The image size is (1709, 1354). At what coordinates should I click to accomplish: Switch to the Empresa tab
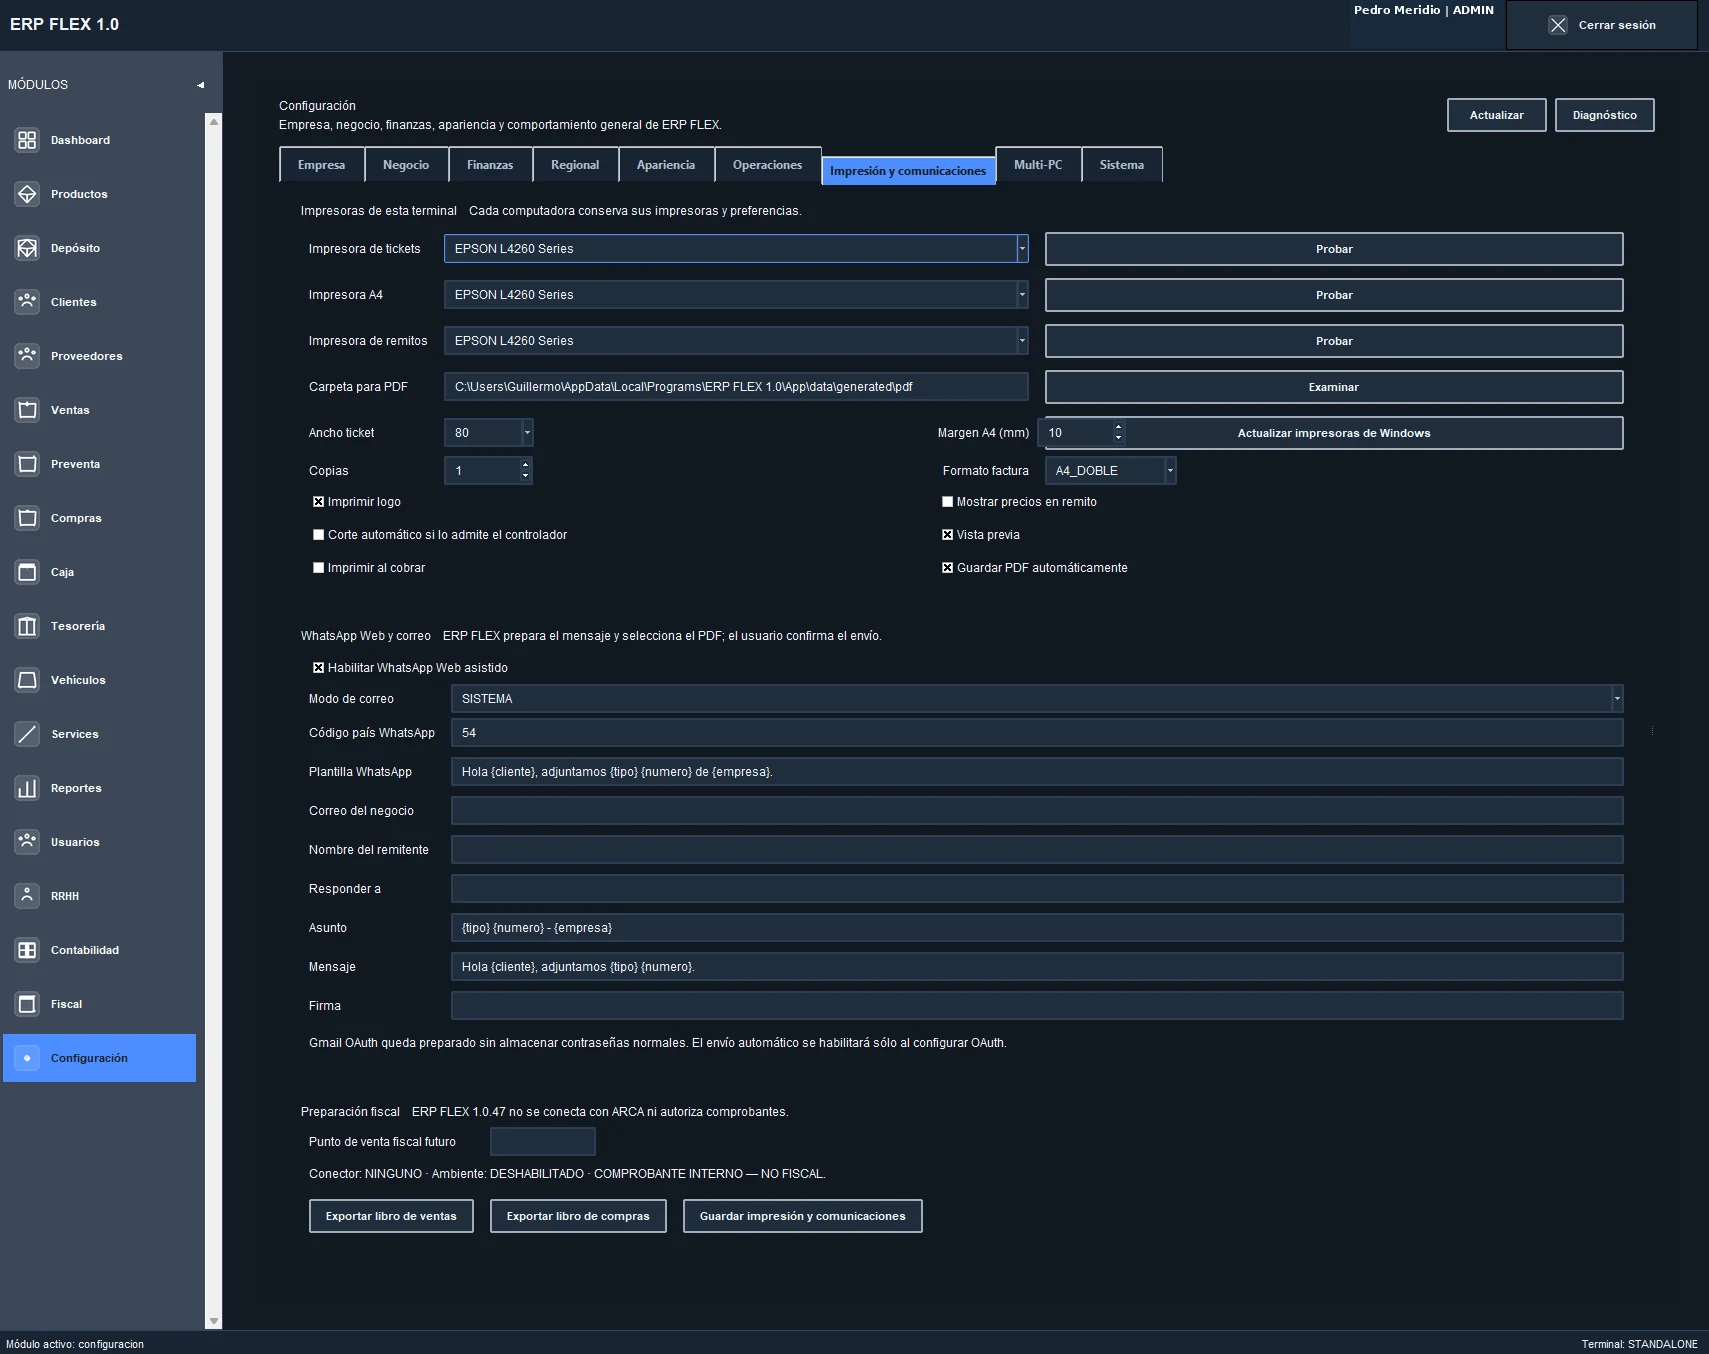tap(321, 165)
